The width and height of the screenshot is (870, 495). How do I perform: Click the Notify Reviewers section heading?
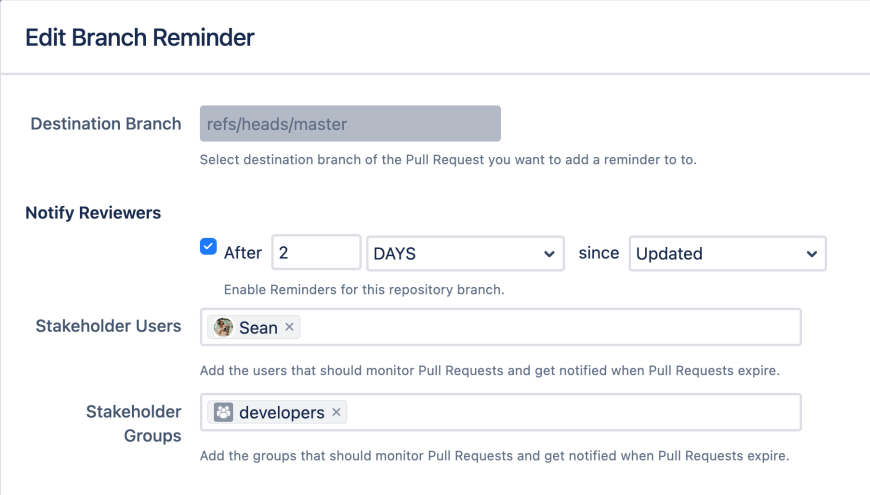point(93,212)
